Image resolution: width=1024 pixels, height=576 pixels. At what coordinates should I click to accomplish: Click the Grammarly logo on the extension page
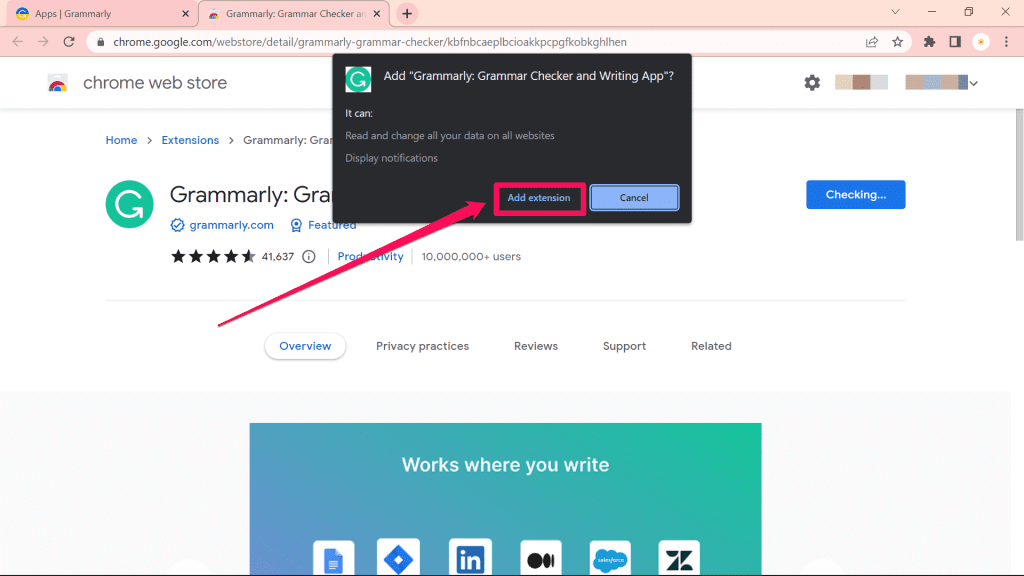129,204
